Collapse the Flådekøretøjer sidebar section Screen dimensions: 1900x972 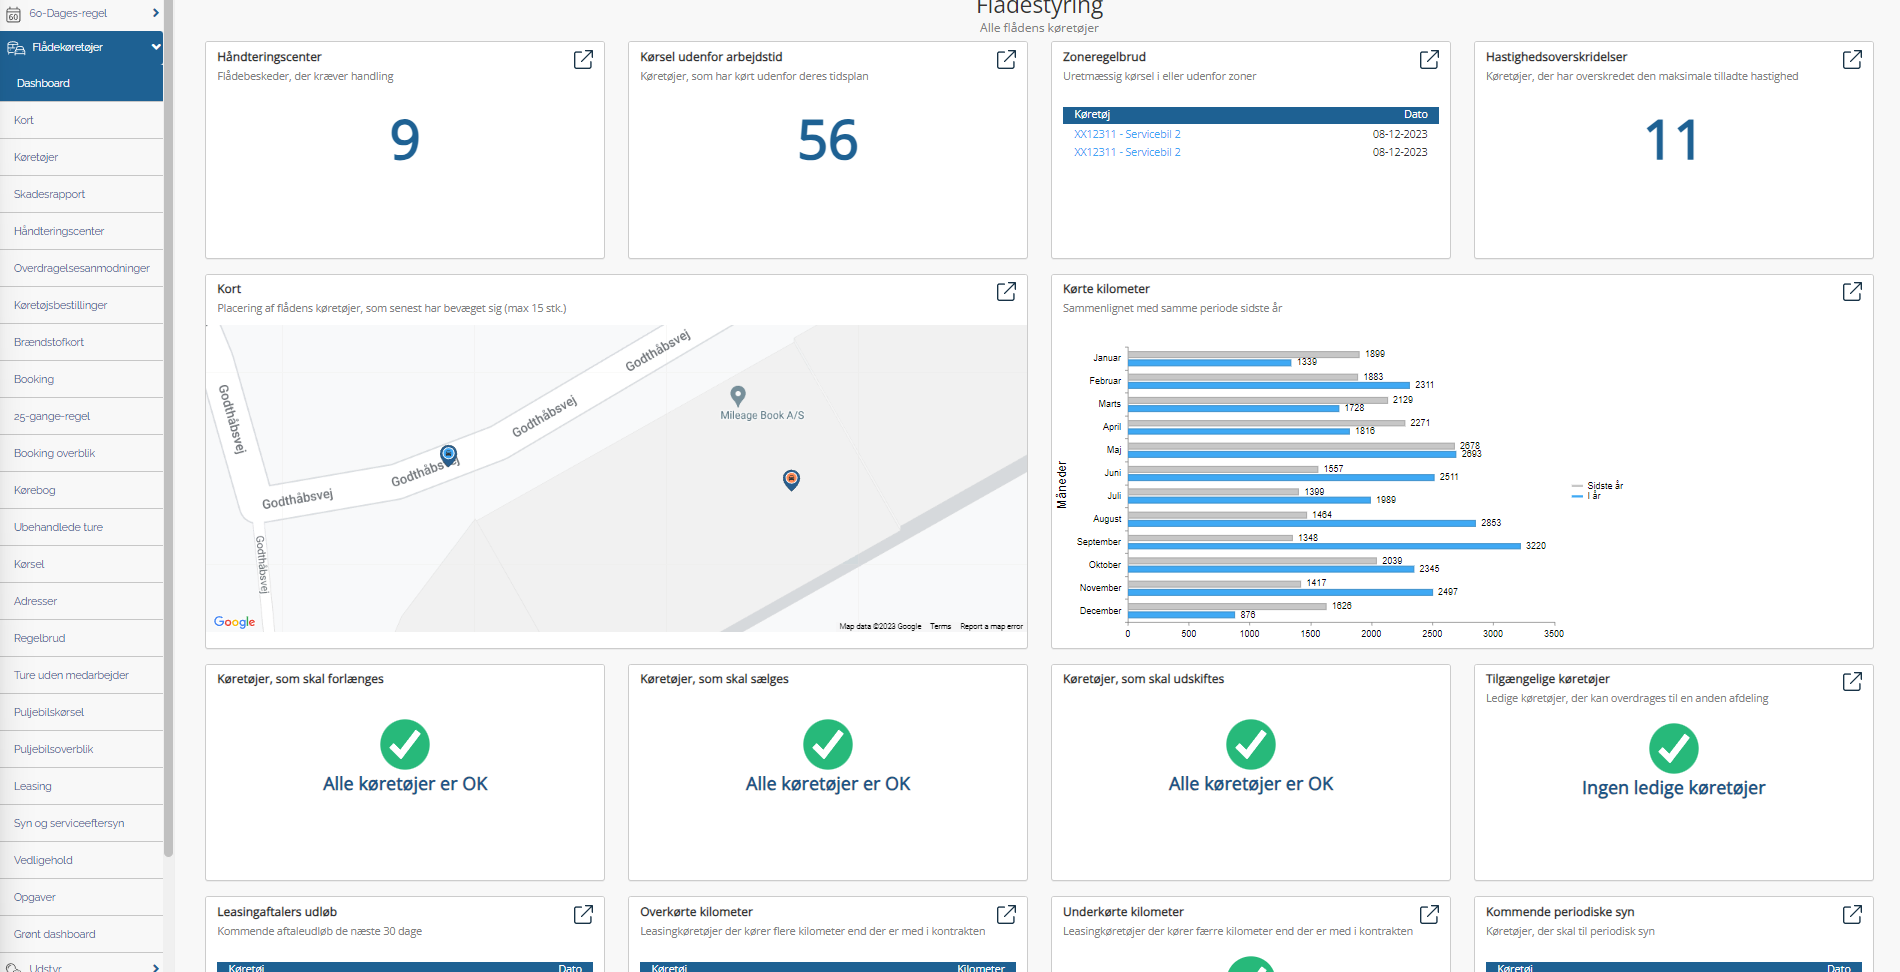coord(156,47)
